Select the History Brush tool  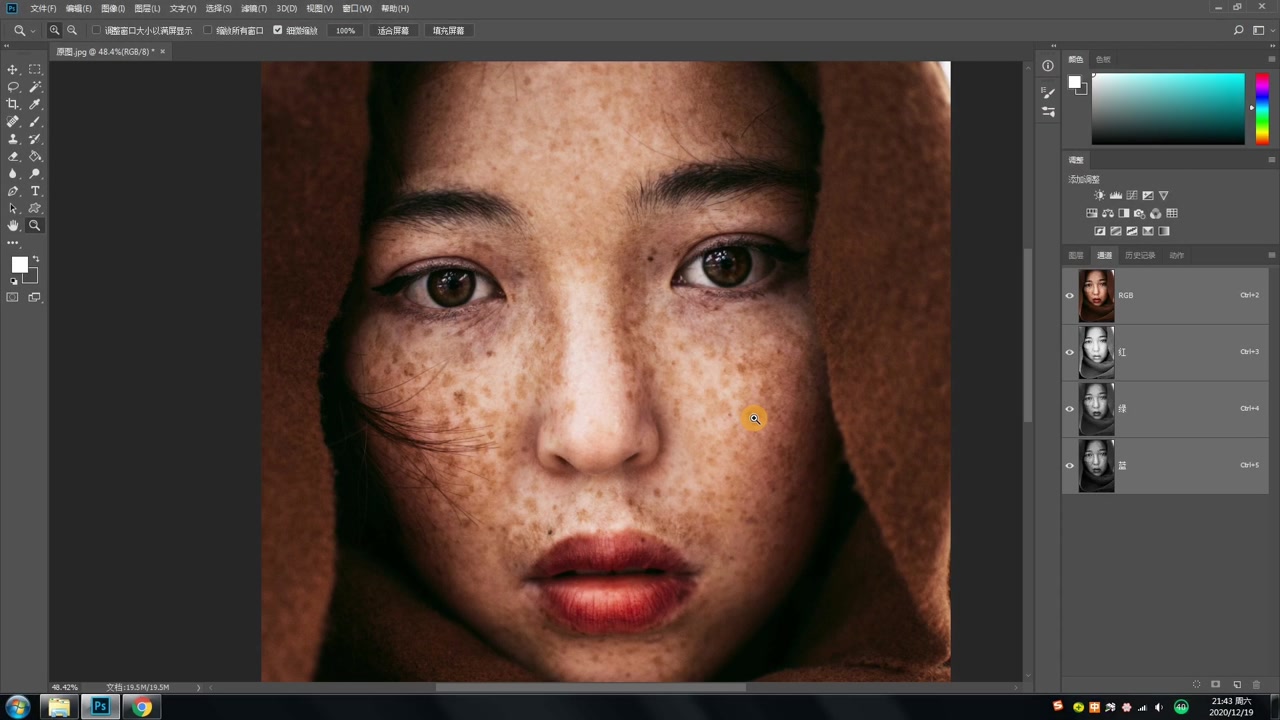point(35,139)
